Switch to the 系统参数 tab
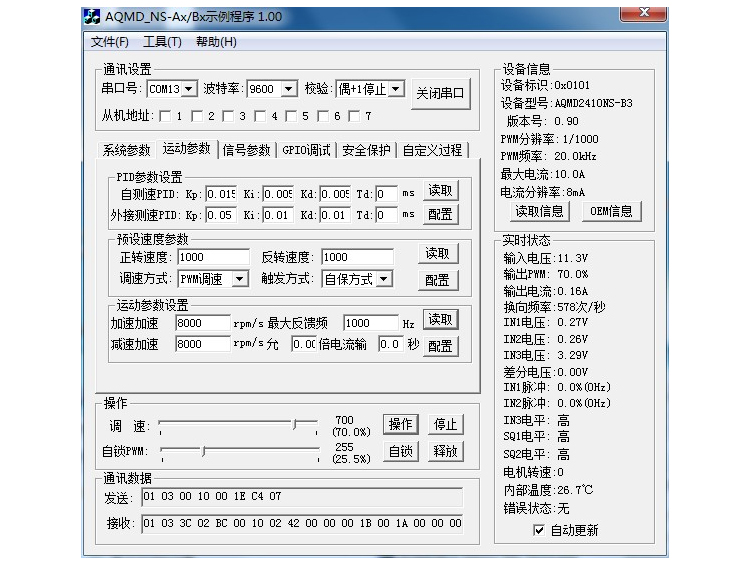 [x=126, y=150]
